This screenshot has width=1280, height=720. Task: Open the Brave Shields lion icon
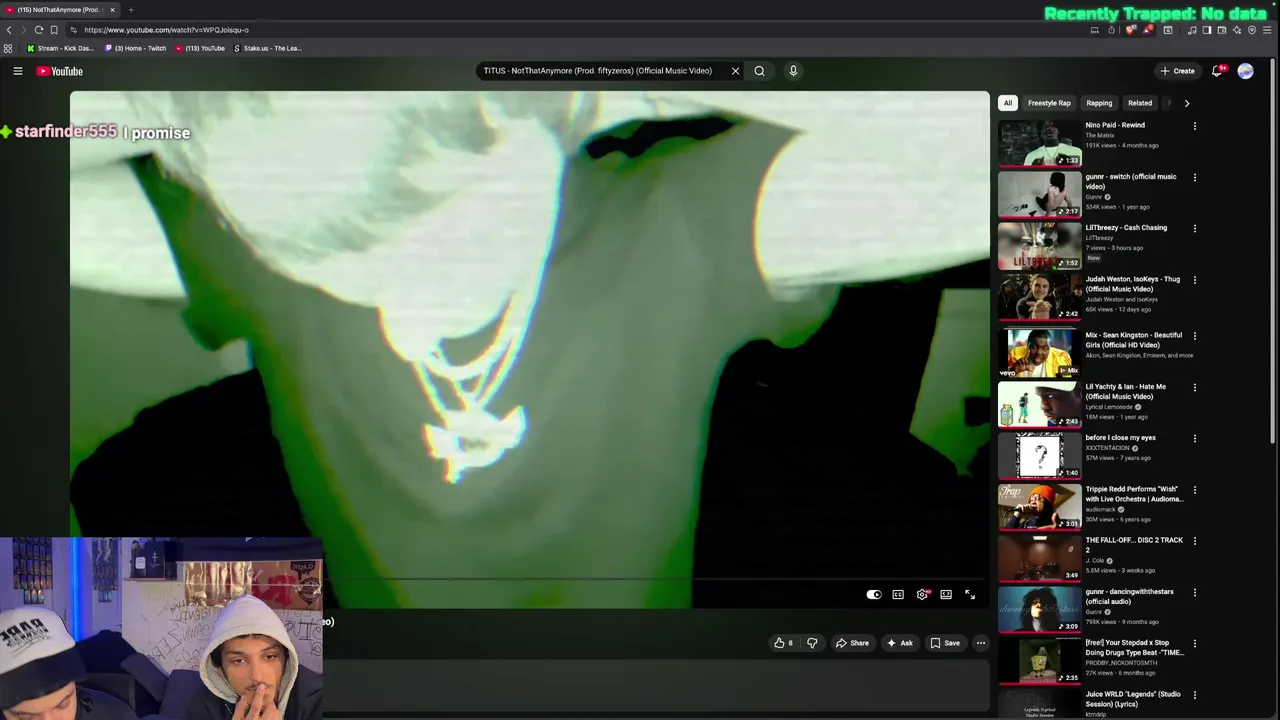(1131, 30)
